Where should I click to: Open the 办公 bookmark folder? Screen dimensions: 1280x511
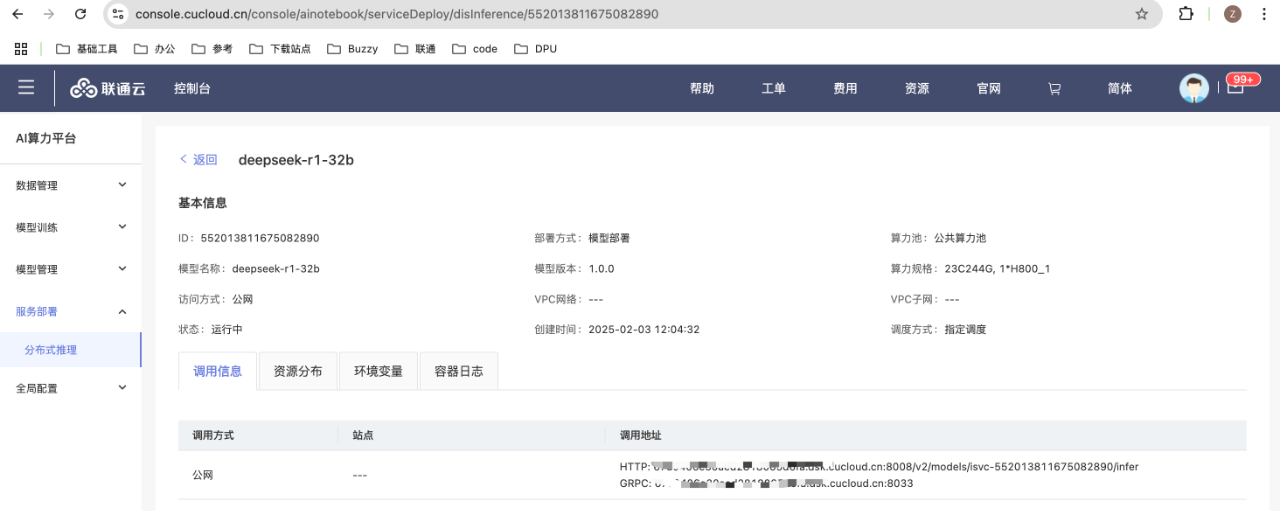(x=155, y=48)
